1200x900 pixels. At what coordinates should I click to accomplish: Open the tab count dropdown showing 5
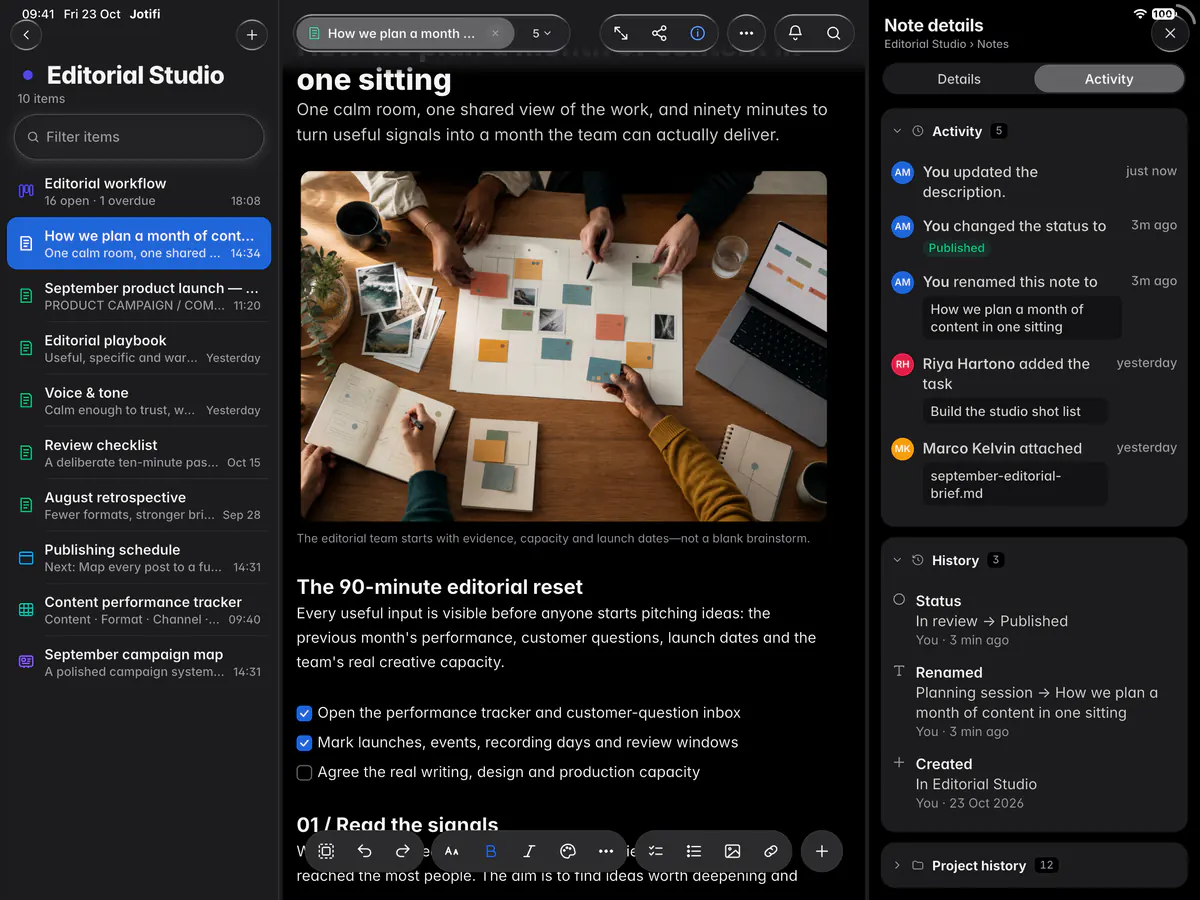coord(542,33)
